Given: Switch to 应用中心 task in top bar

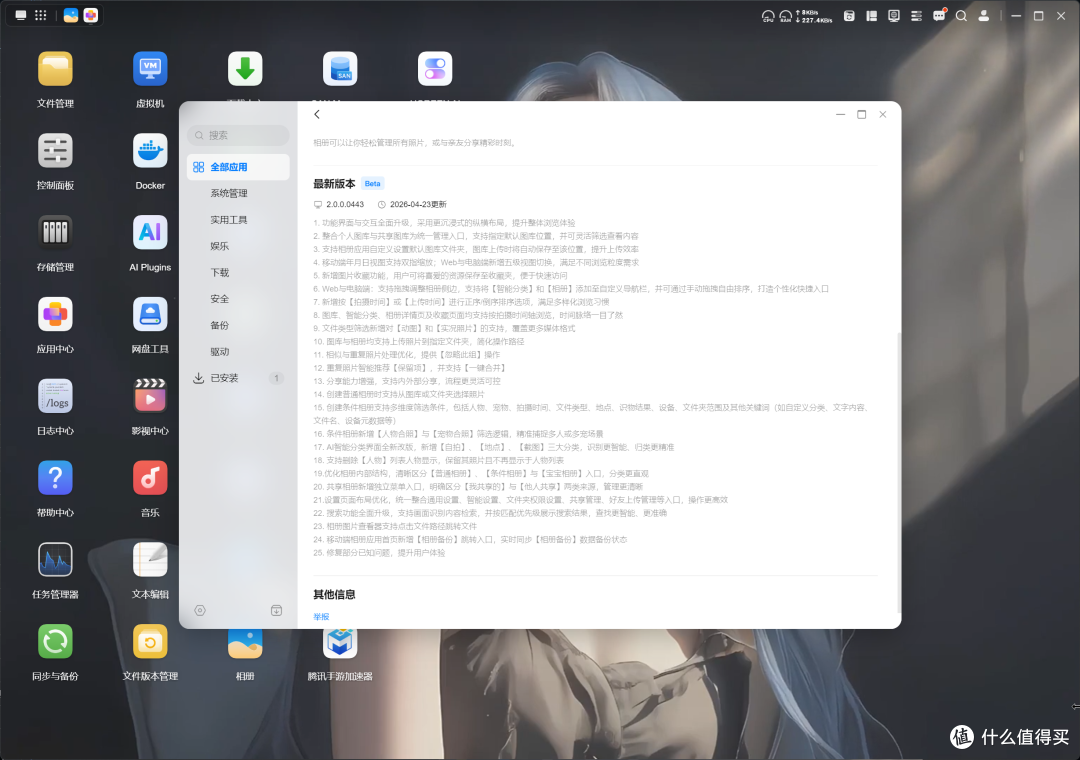Looking at the screenshot, I should tap(91, 15).
